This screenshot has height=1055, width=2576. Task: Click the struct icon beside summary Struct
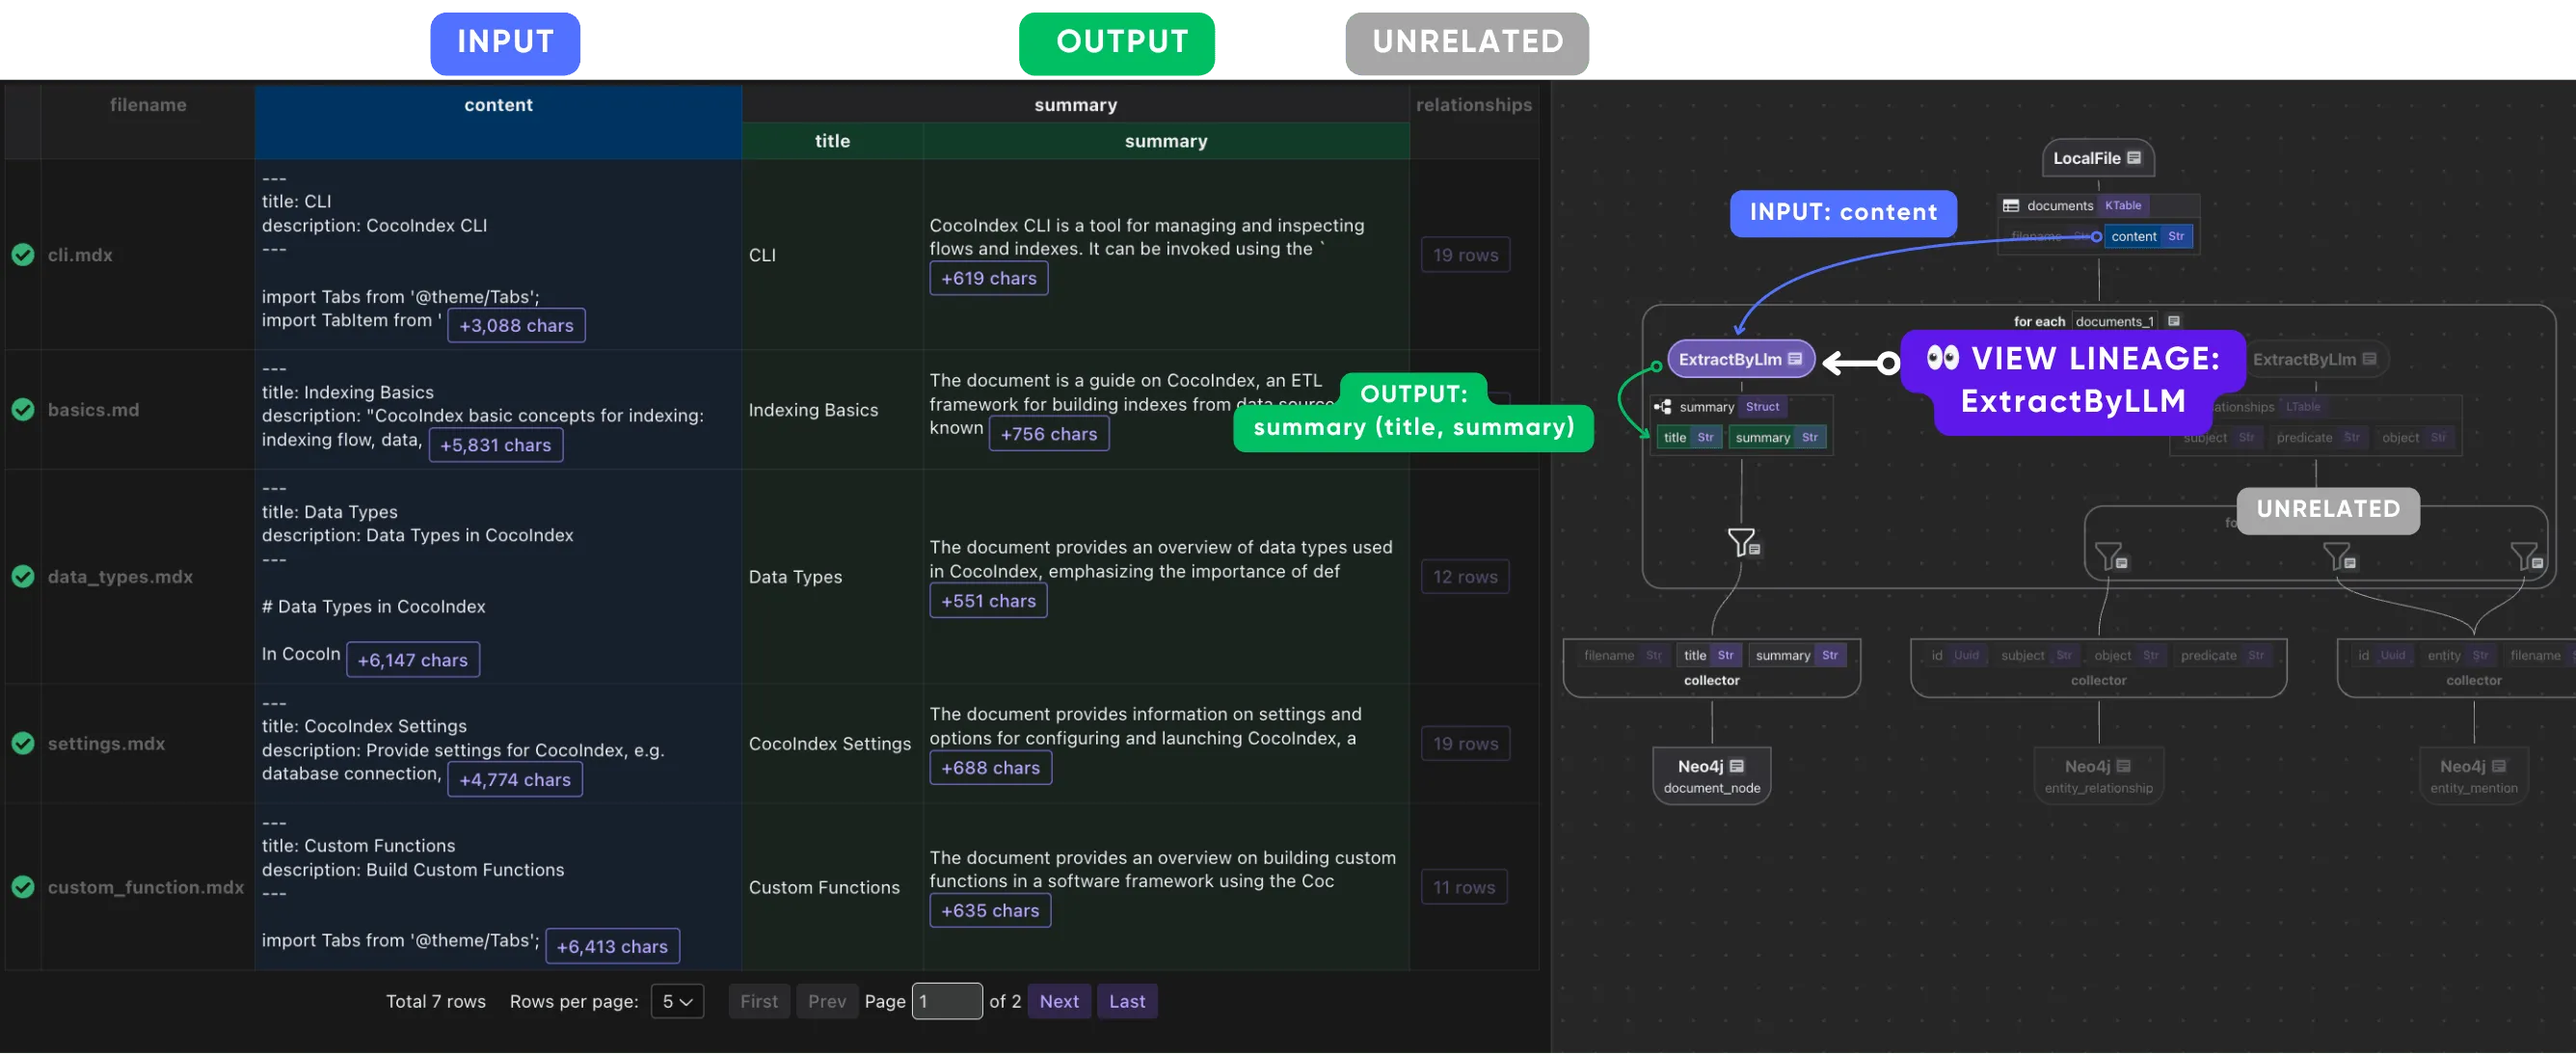(1663, 408)
